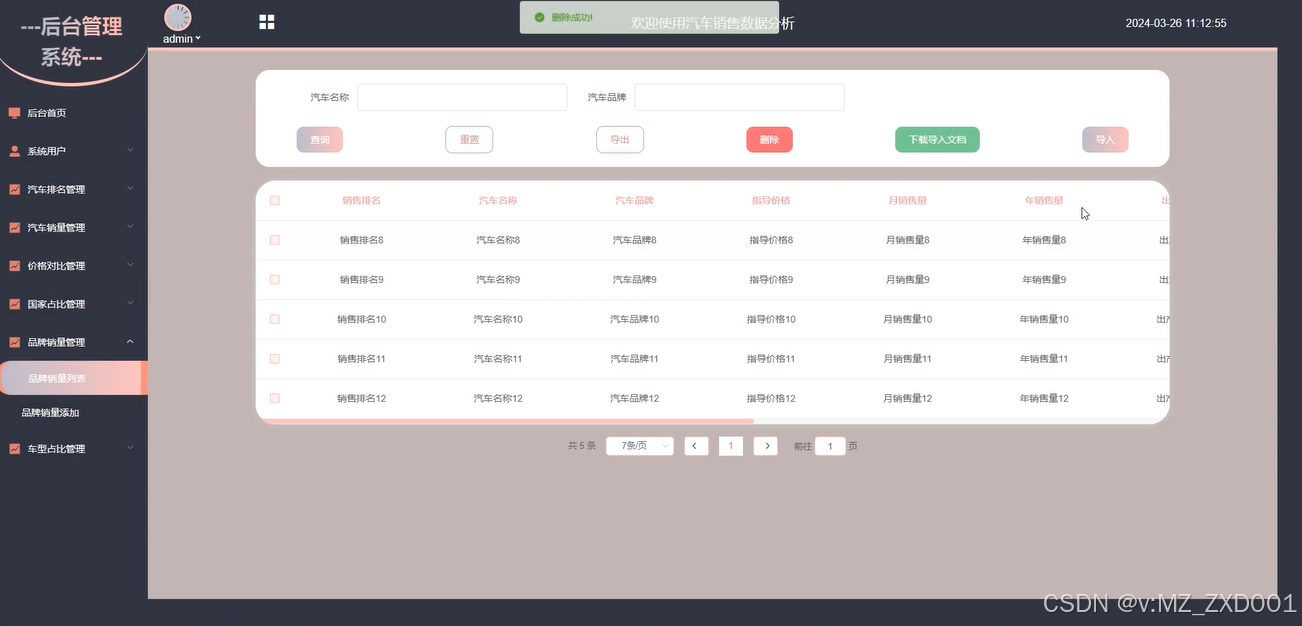Check the row 销售排名12 checkbox
Viewport: 1302px width, 626px height.
click(275, 398)
